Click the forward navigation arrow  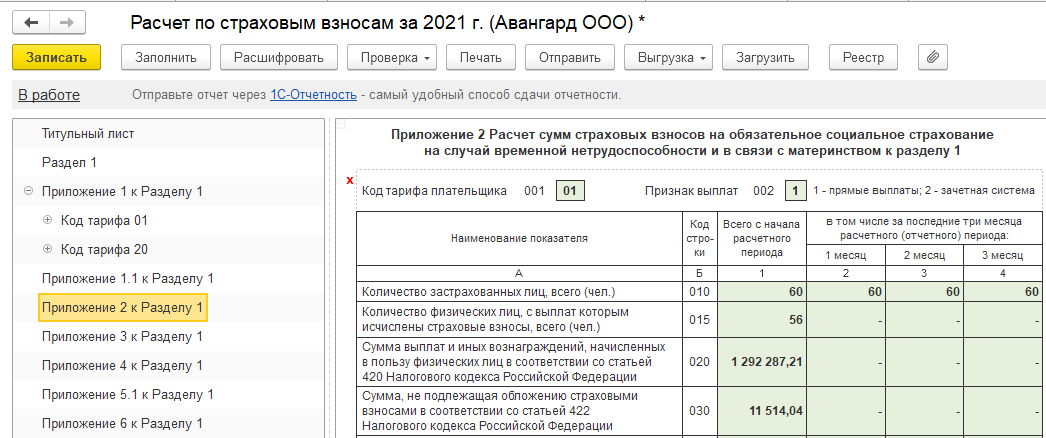66,22
